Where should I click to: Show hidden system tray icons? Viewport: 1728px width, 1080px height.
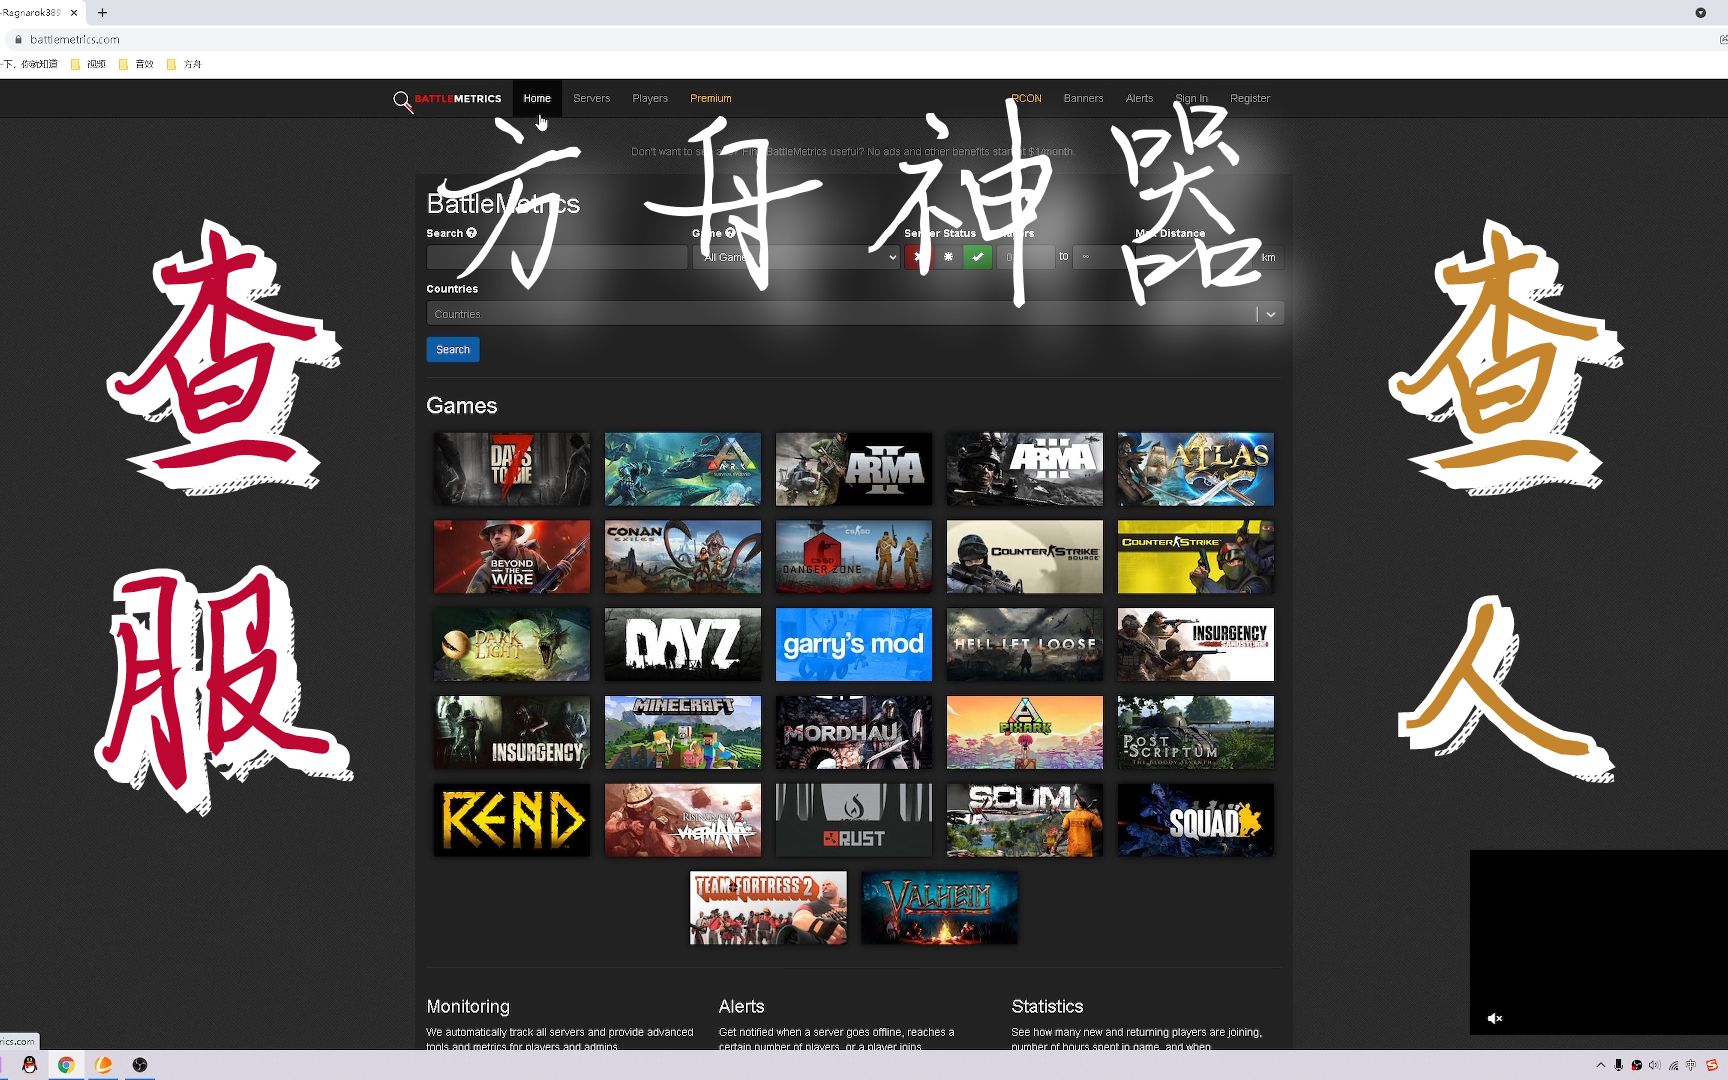point(1601,1065)
